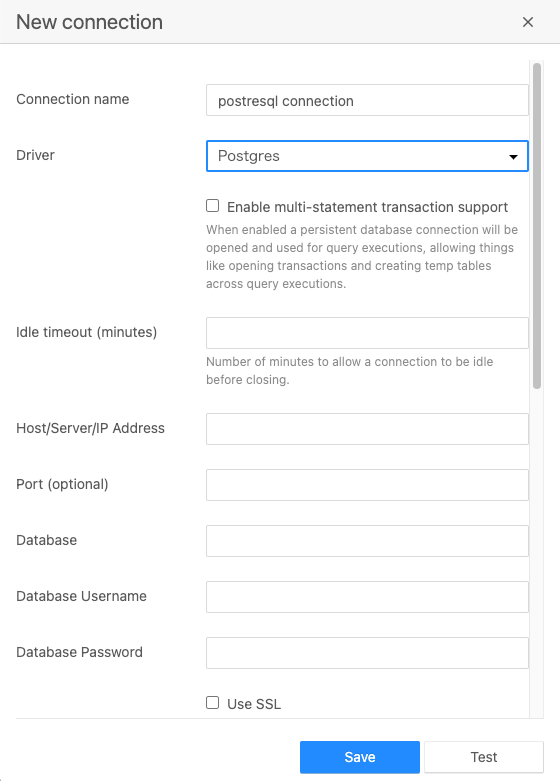
Task: Focus the Database input box
Action: (x=367, y=541)
